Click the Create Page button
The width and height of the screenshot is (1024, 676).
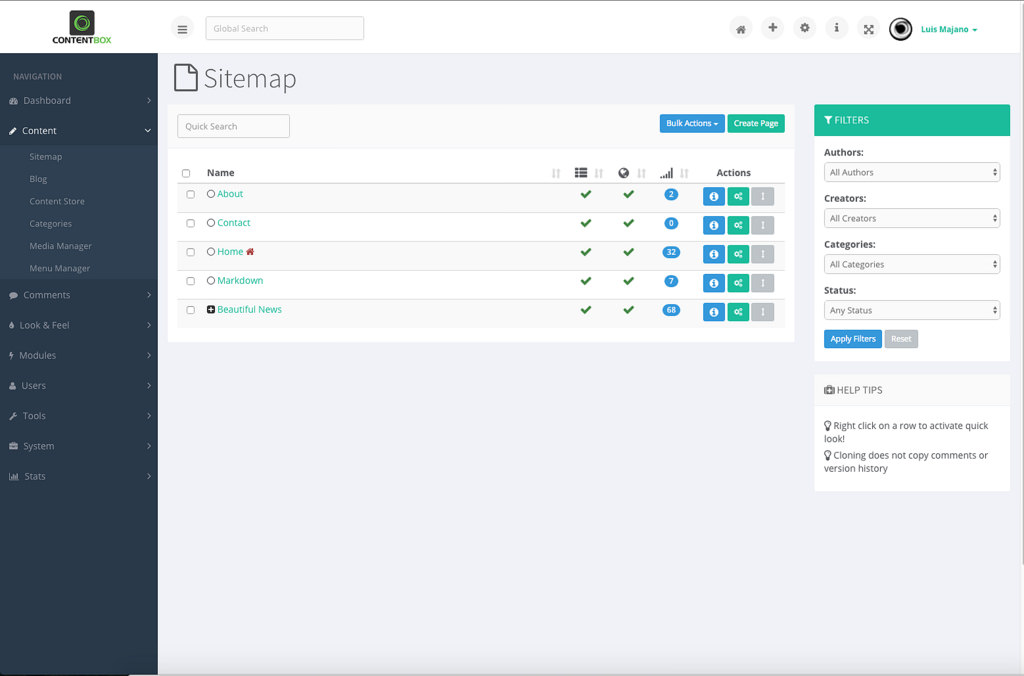pos(755,123)
